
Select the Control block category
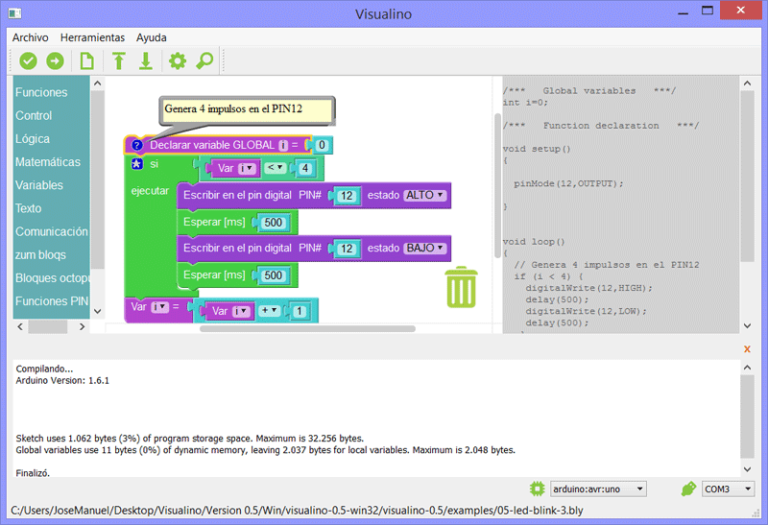(x=34, y=116)
